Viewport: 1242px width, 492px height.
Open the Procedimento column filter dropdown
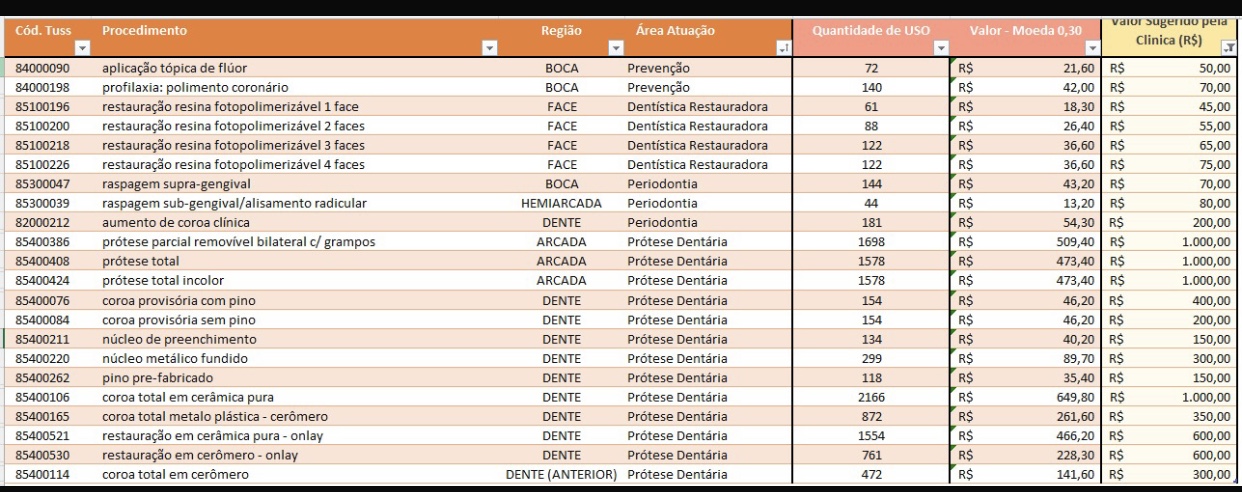click(x=490, y=48)
